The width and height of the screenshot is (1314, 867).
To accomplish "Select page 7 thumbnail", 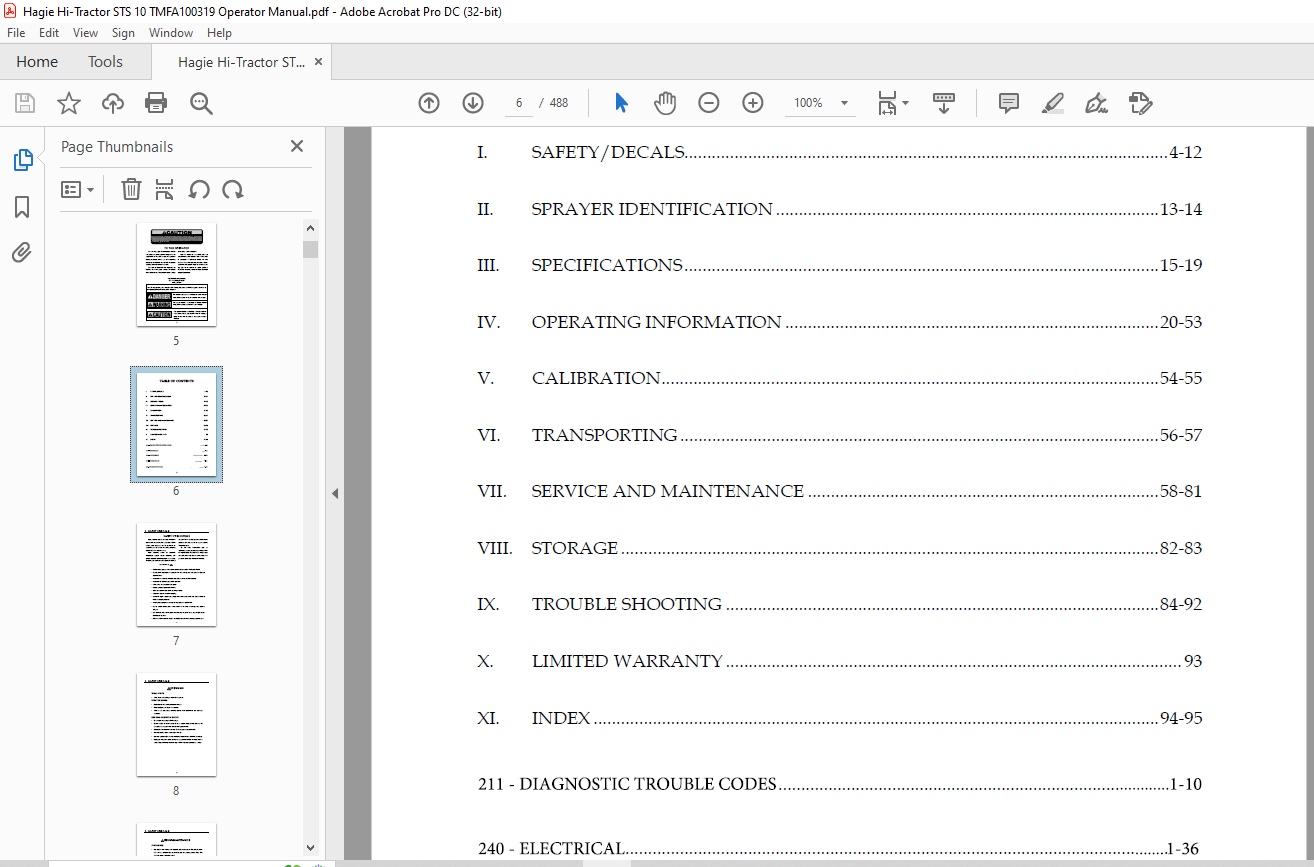I will (176, 575).
